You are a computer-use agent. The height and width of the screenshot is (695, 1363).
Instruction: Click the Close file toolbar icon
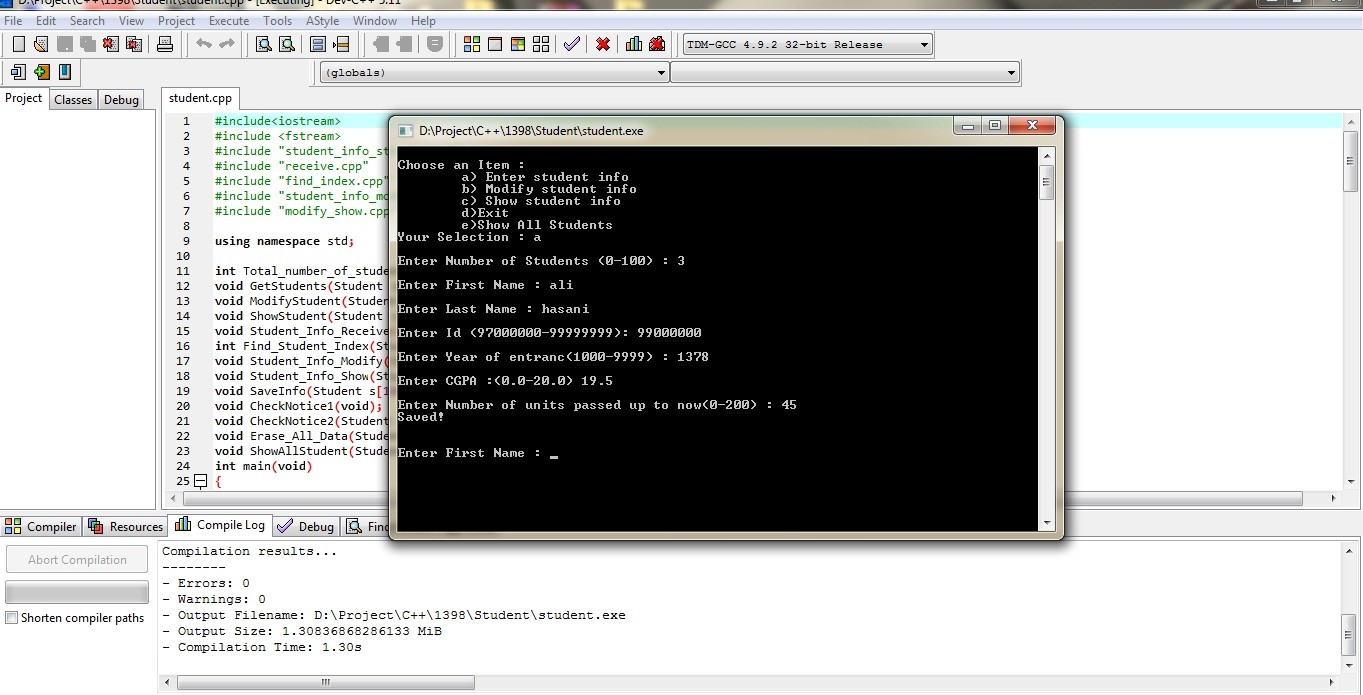(111, 44)
